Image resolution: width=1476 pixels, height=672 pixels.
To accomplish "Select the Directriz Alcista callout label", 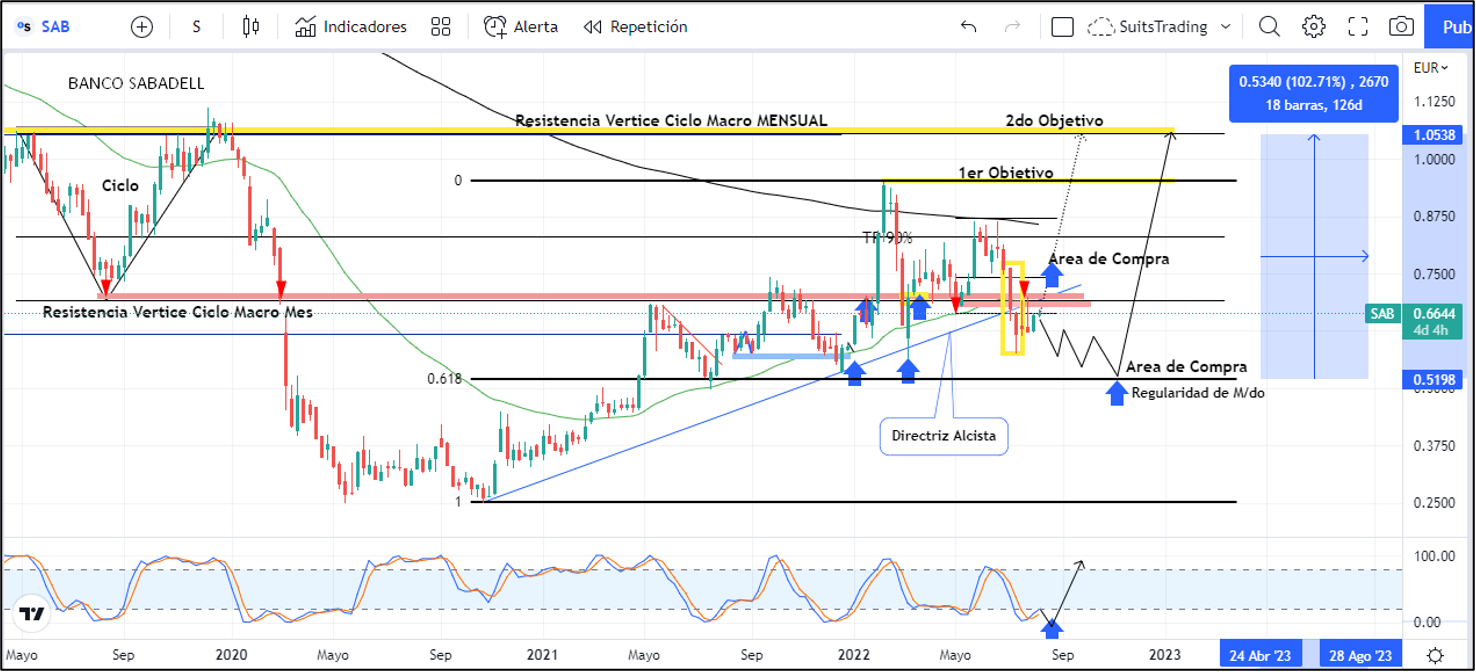I will pos(943,436).
